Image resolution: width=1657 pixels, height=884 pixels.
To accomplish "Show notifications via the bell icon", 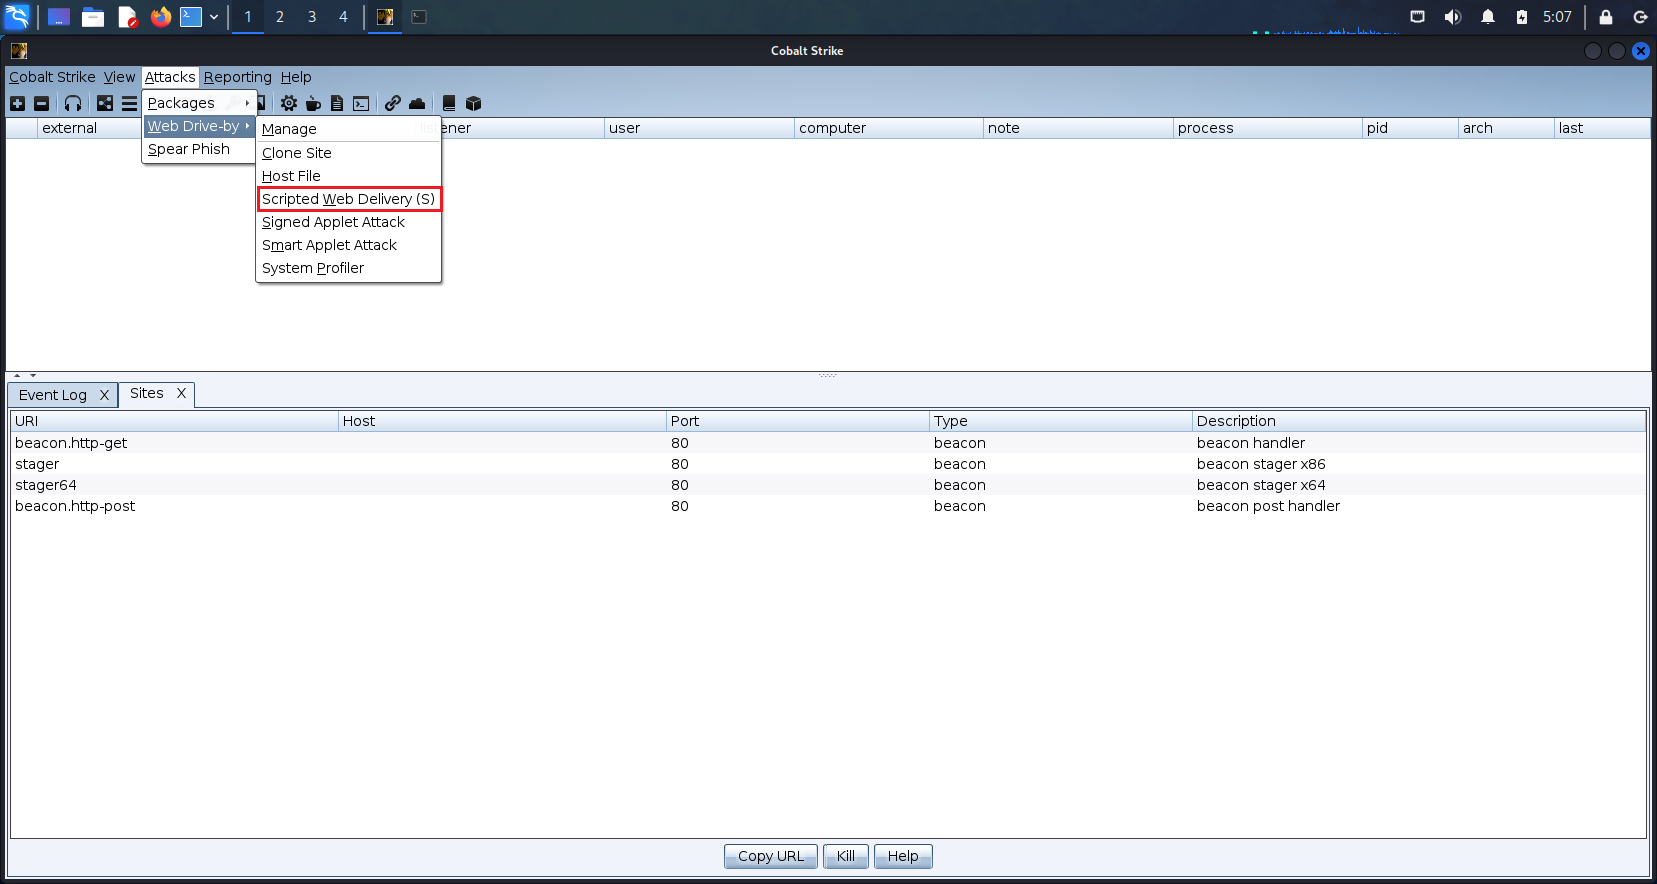I will click(1488, 17).
